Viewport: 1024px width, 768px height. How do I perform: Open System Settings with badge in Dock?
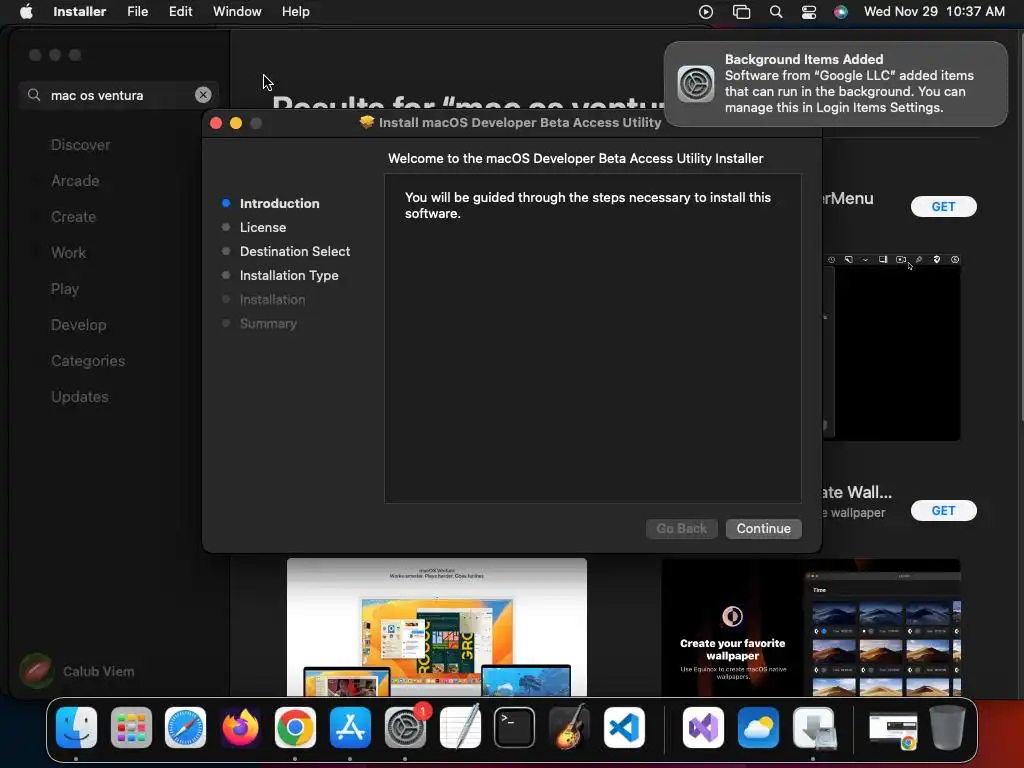point(406,728)
